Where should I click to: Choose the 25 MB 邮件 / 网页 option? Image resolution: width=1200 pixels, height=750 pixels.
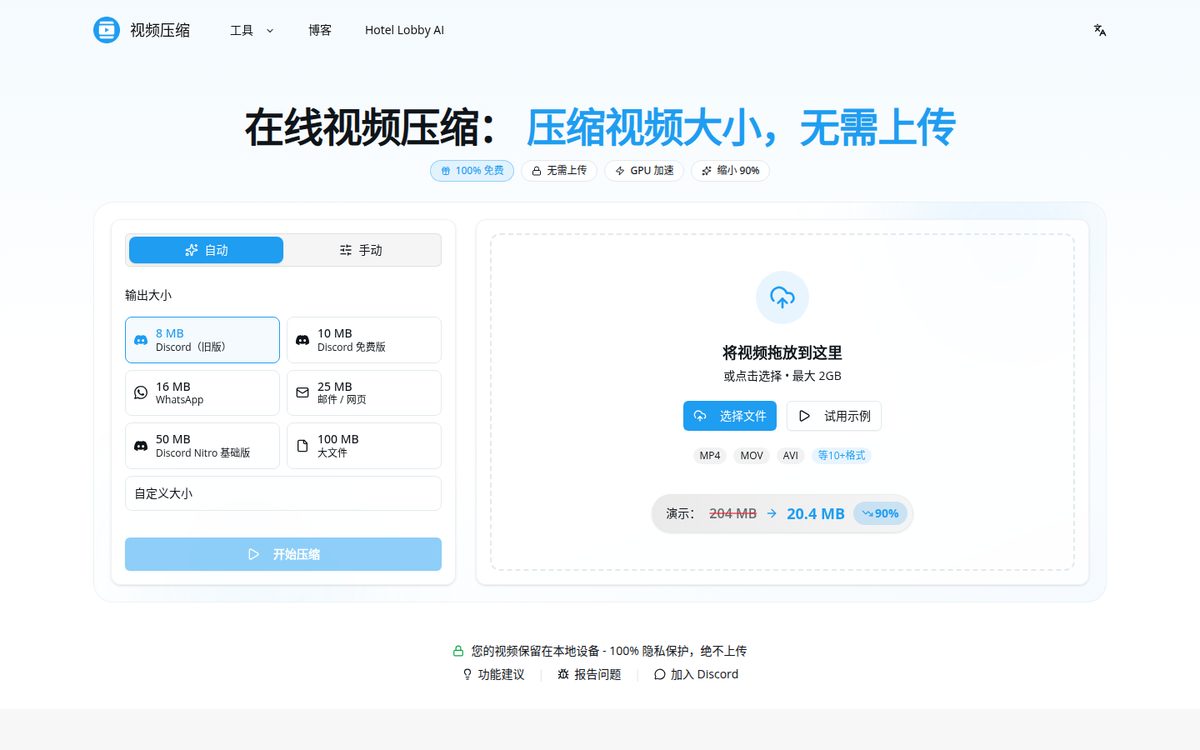point(364,393)
